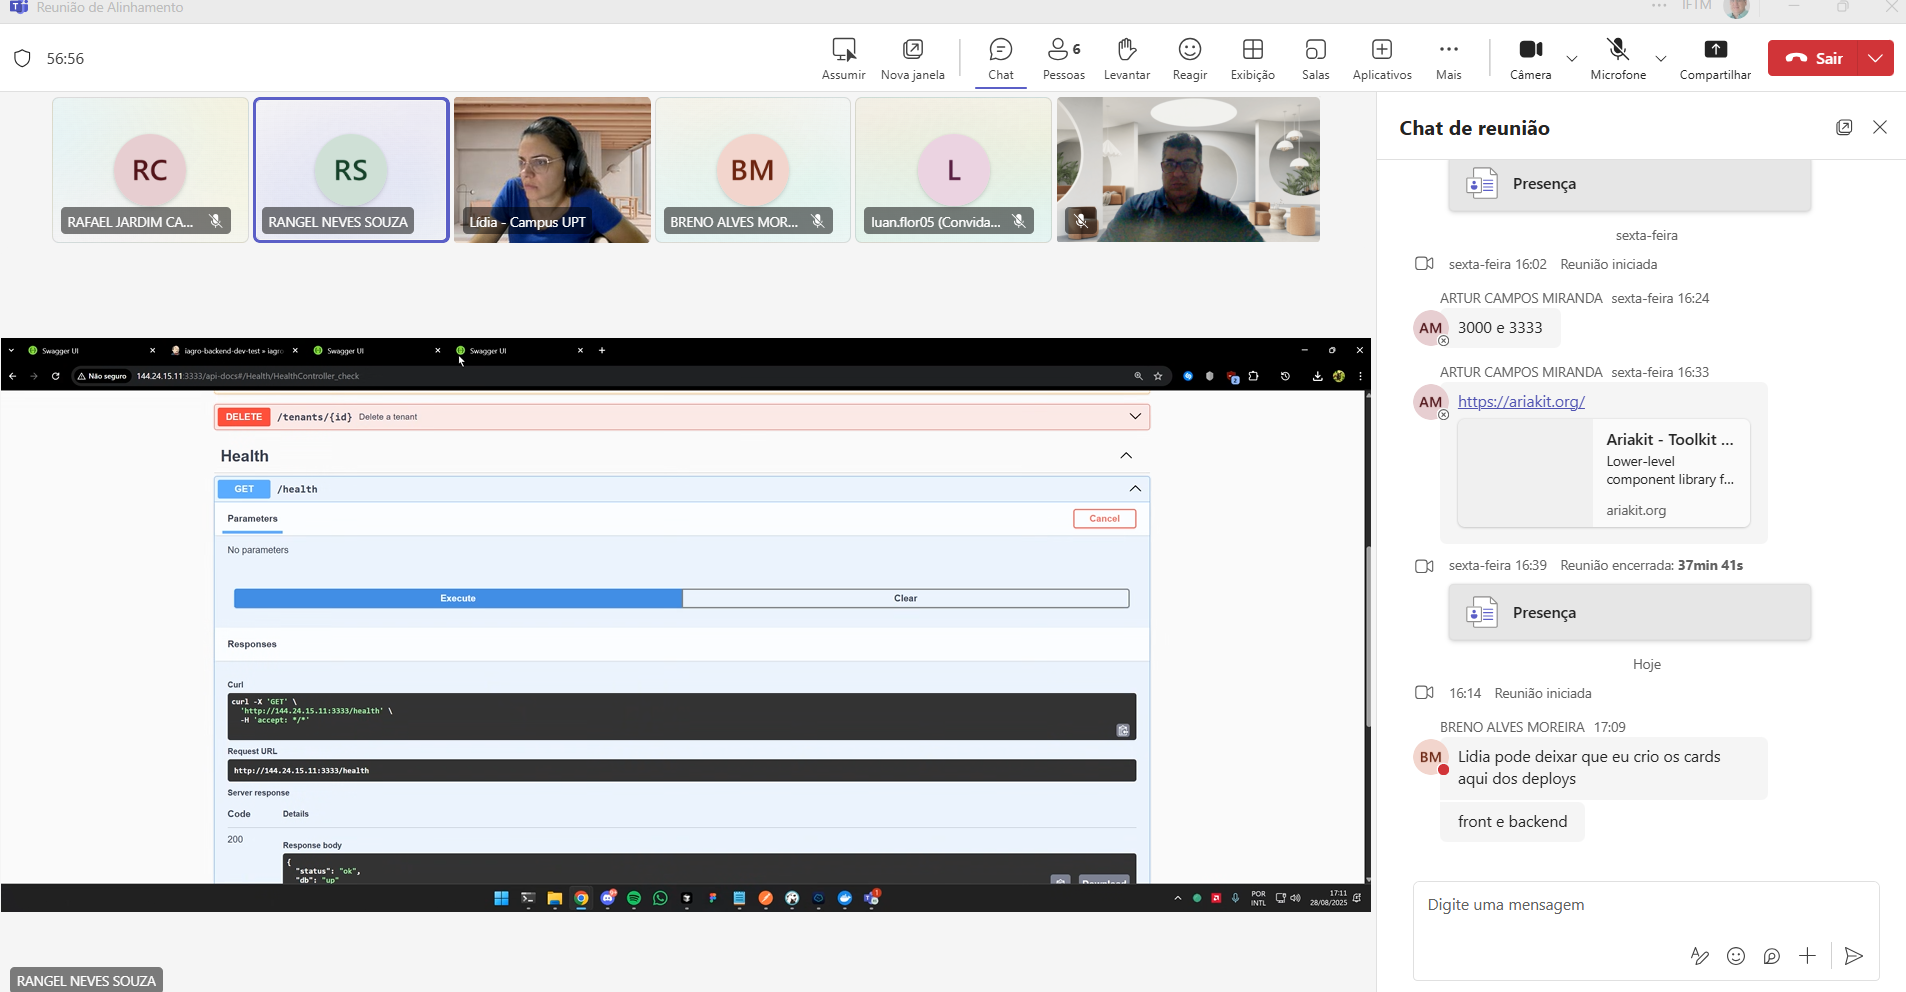Click the Digite uma mensagem field
The height and width of the screenshot is (992, 1906).
click(x=1646, y=905)
